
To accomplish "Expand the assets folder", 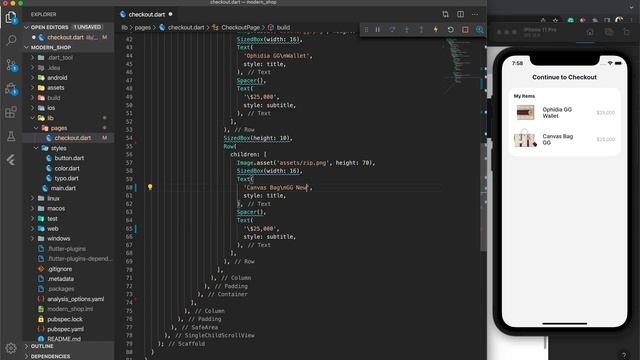I will 56,88.
